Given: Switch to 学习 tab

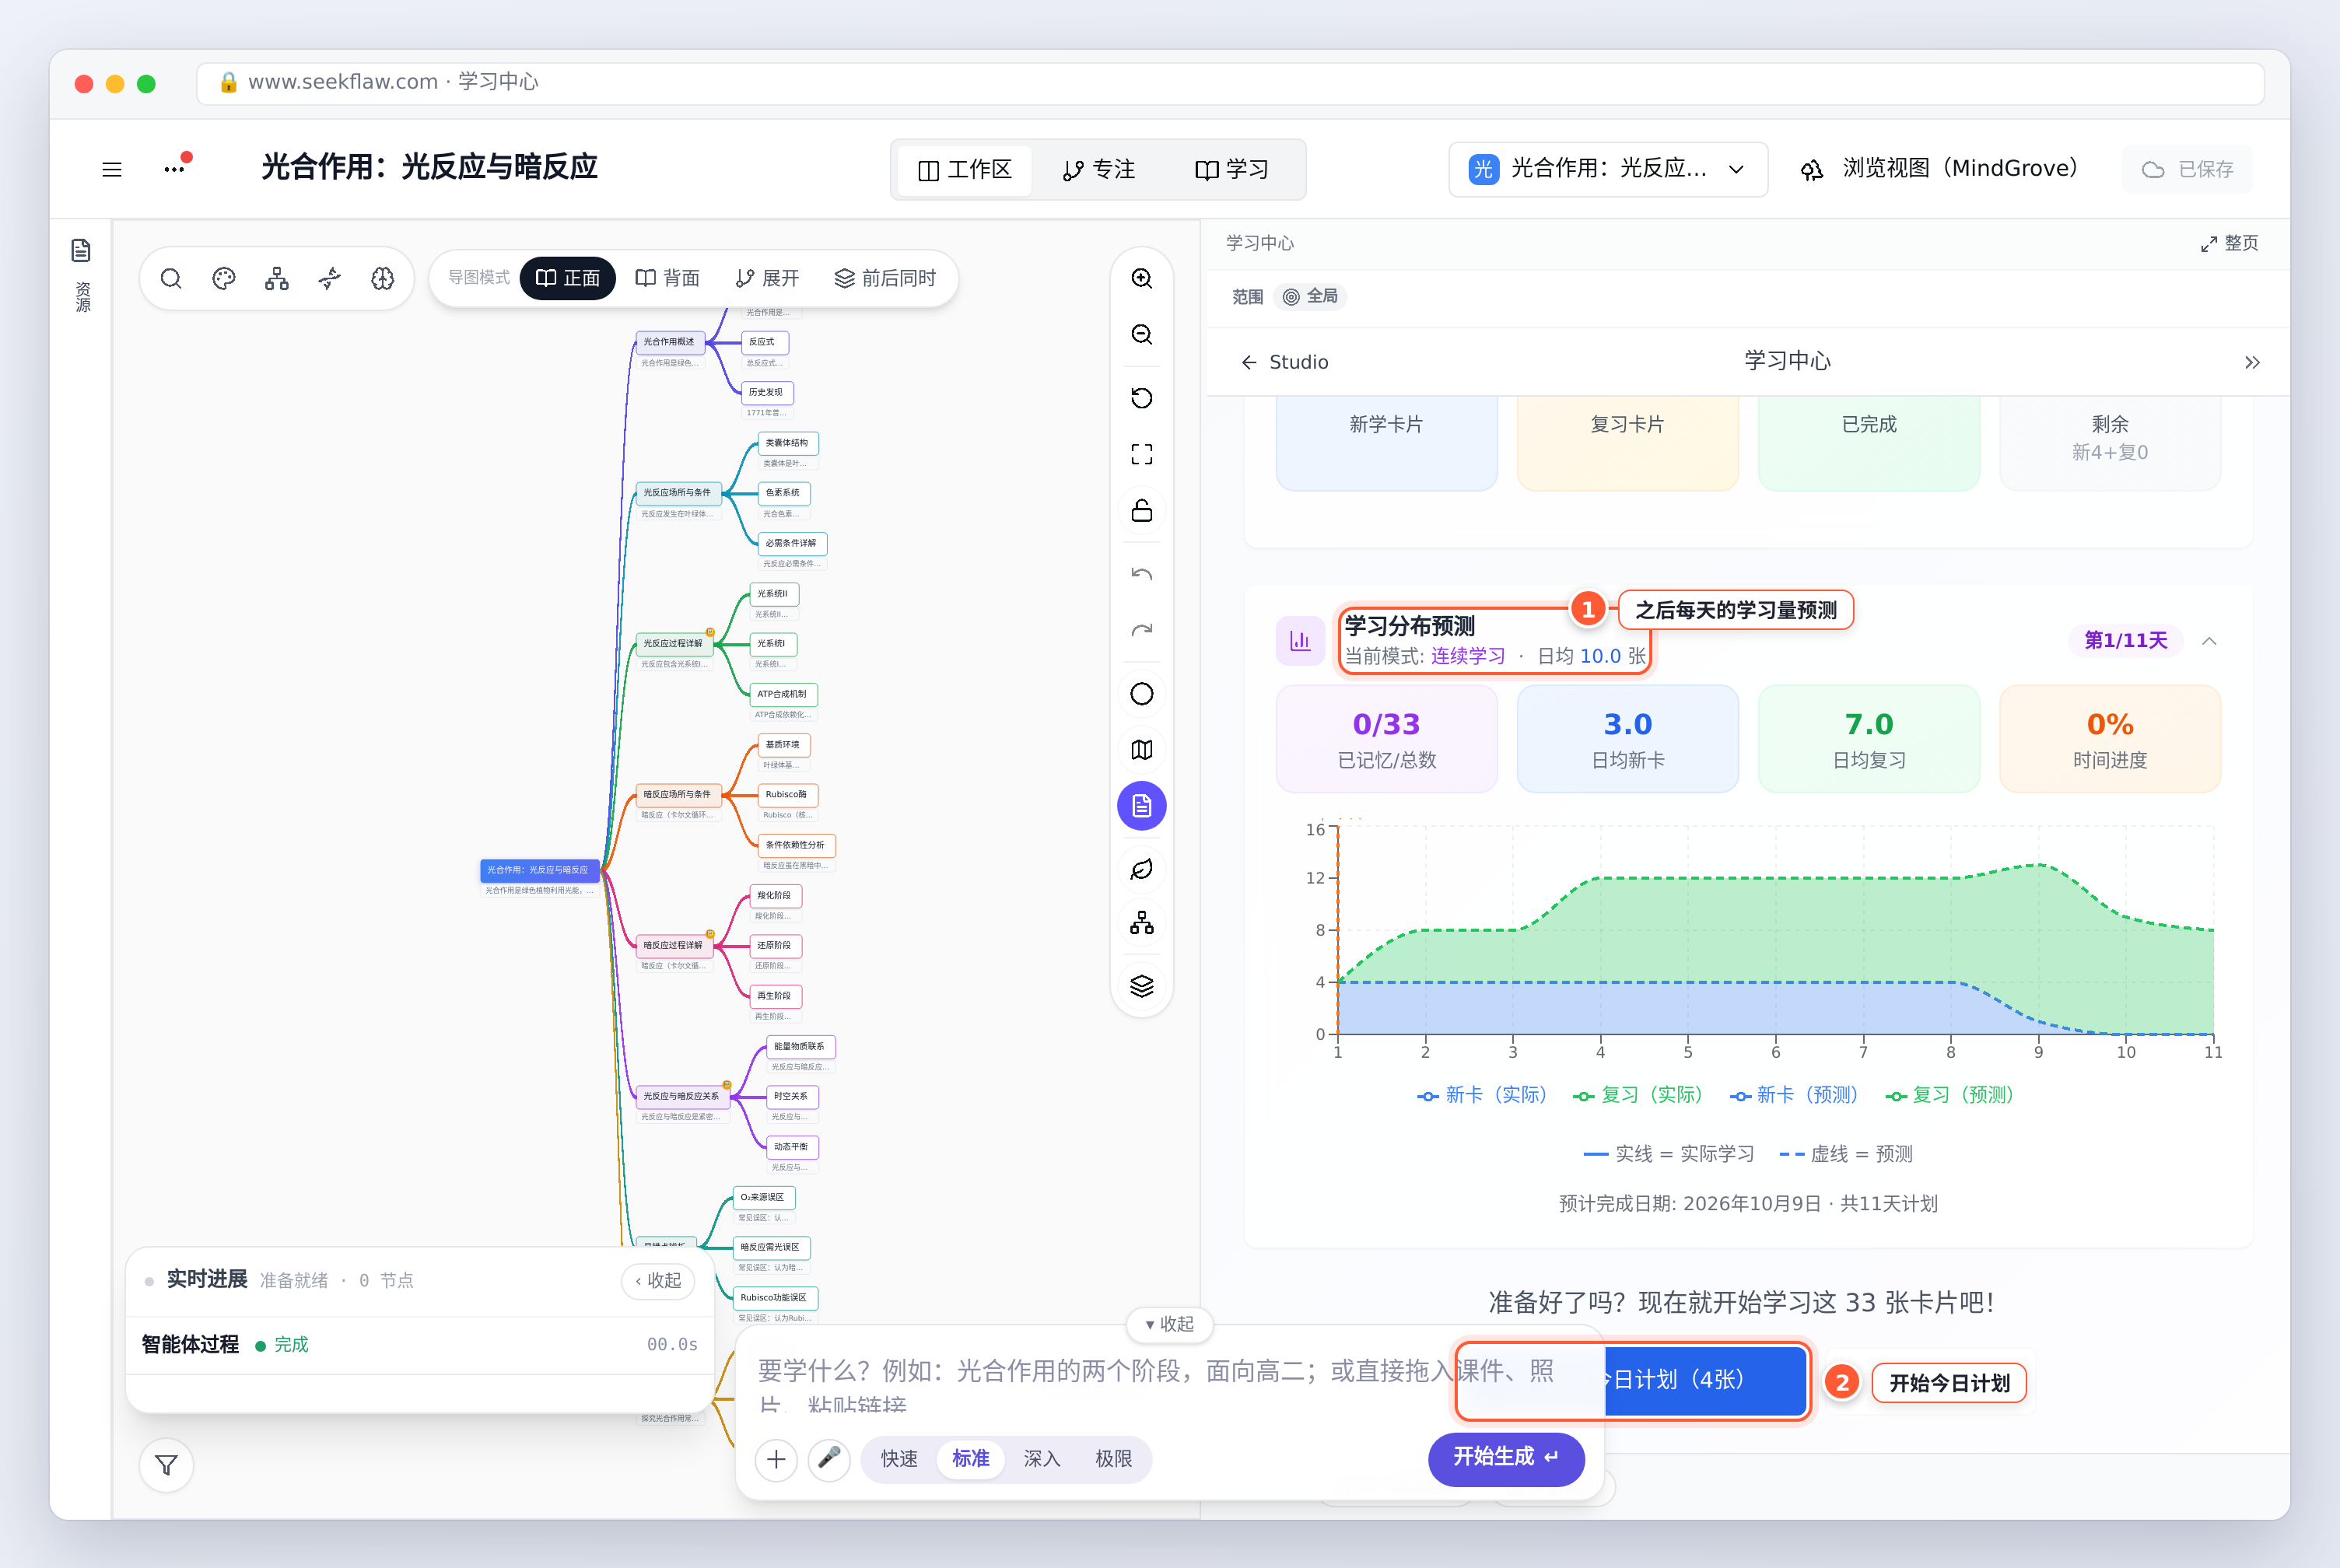Looking at the screenshot, I should coord(1232,170).
